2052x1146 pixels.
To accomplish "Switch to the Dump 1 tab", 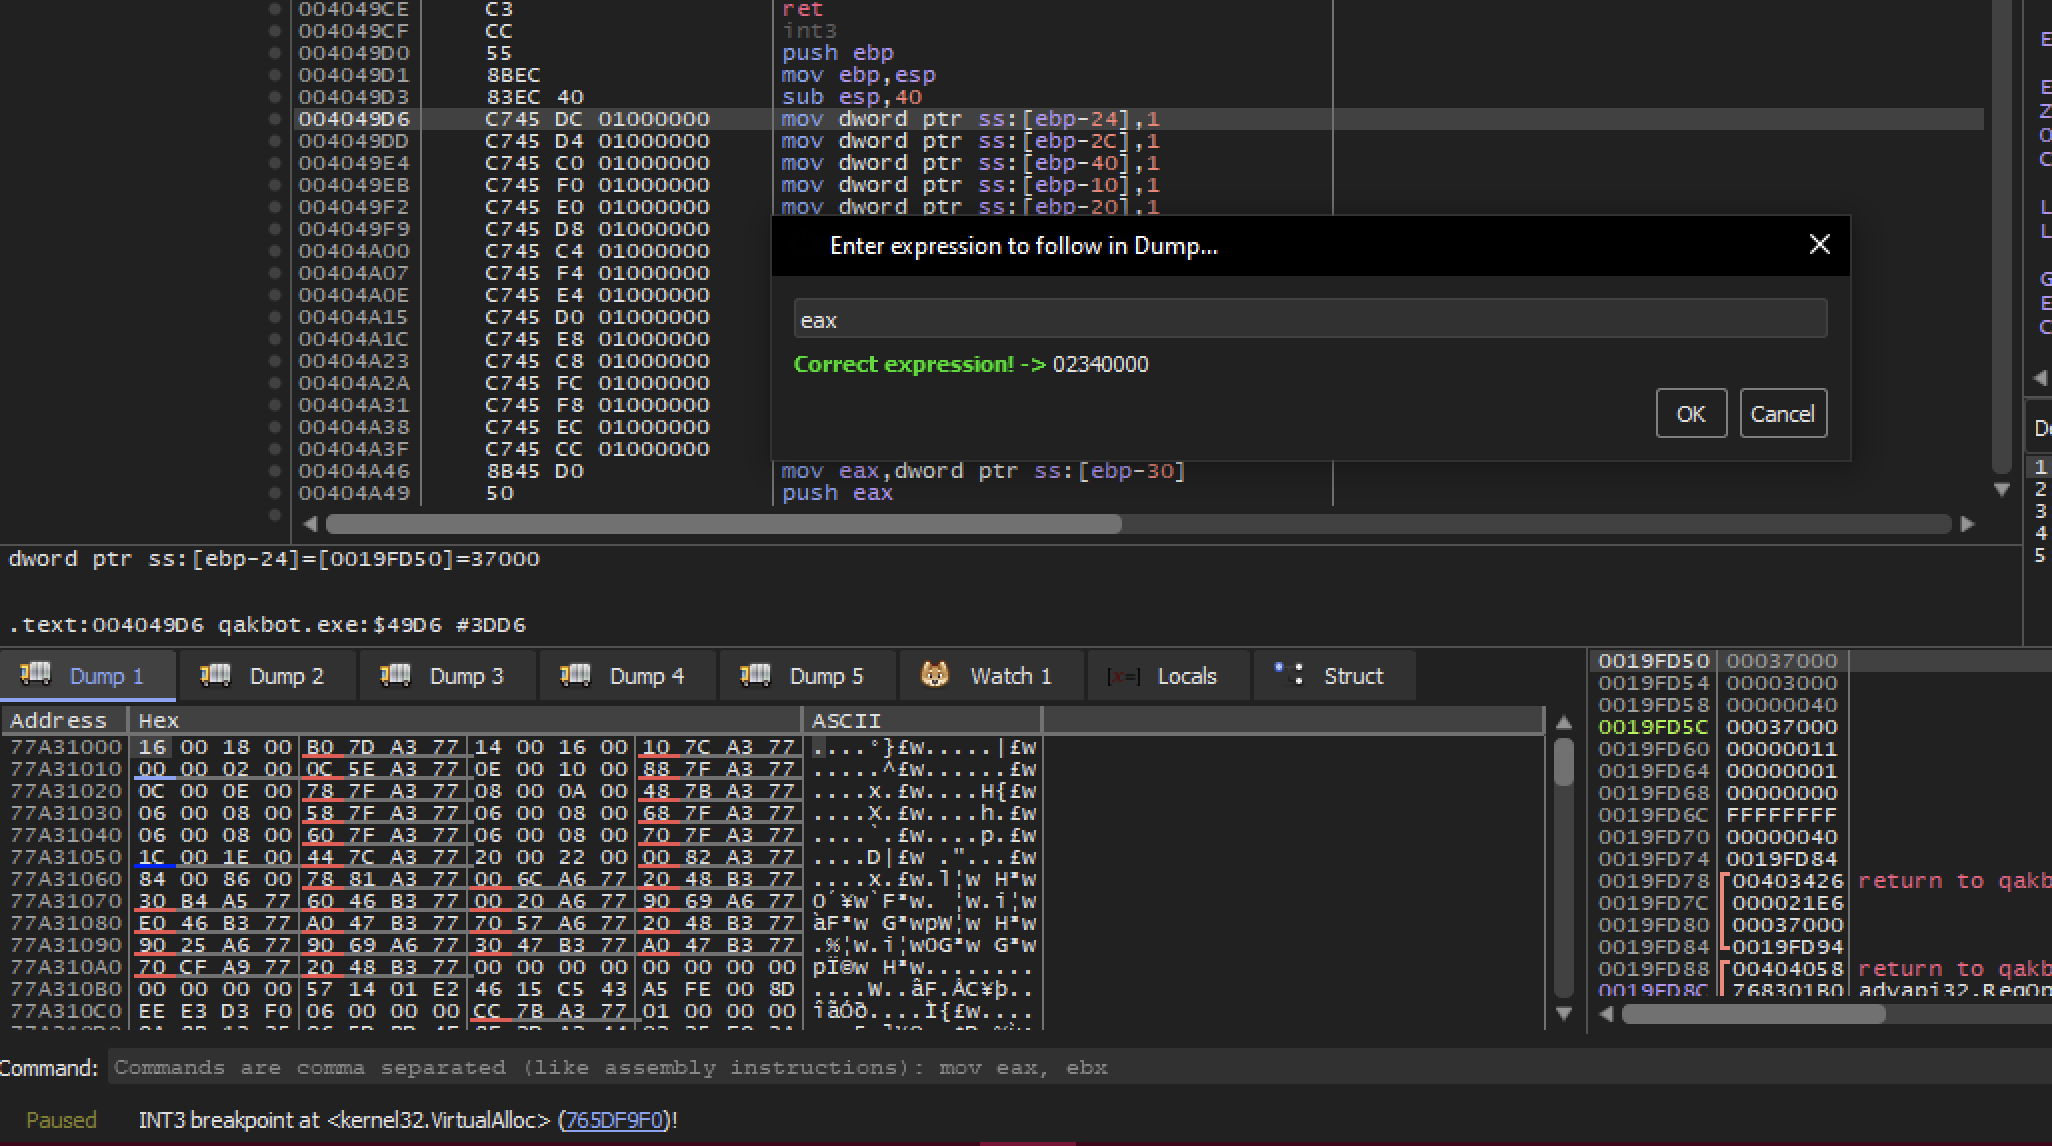I will tap(88, 676).
